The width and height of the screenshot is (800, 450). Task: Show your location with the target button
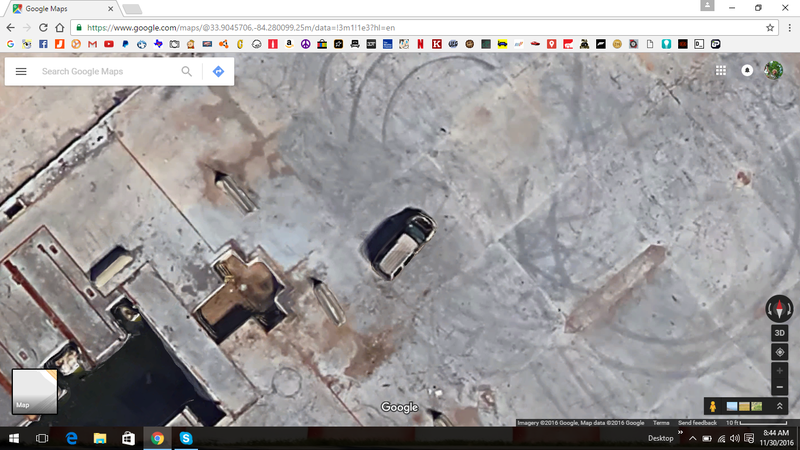coord(780,352)
